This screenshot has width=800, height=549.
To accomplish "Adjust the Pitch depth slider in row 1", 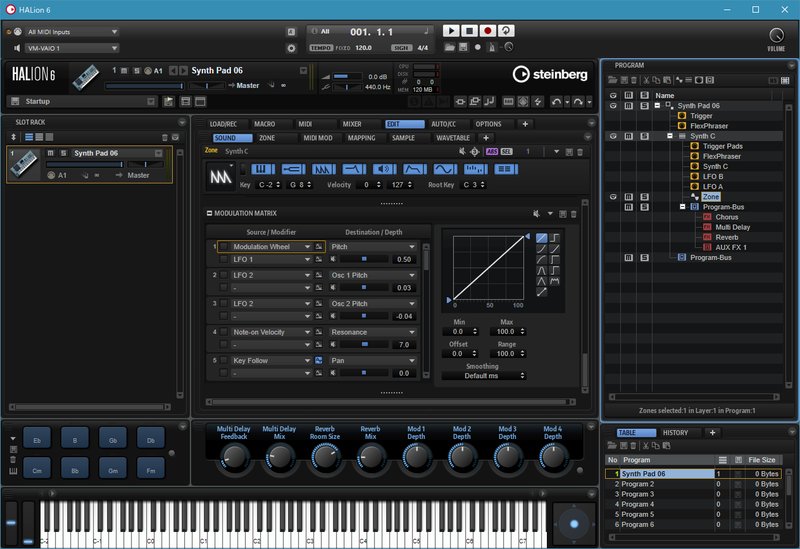I will coord(363,259).
